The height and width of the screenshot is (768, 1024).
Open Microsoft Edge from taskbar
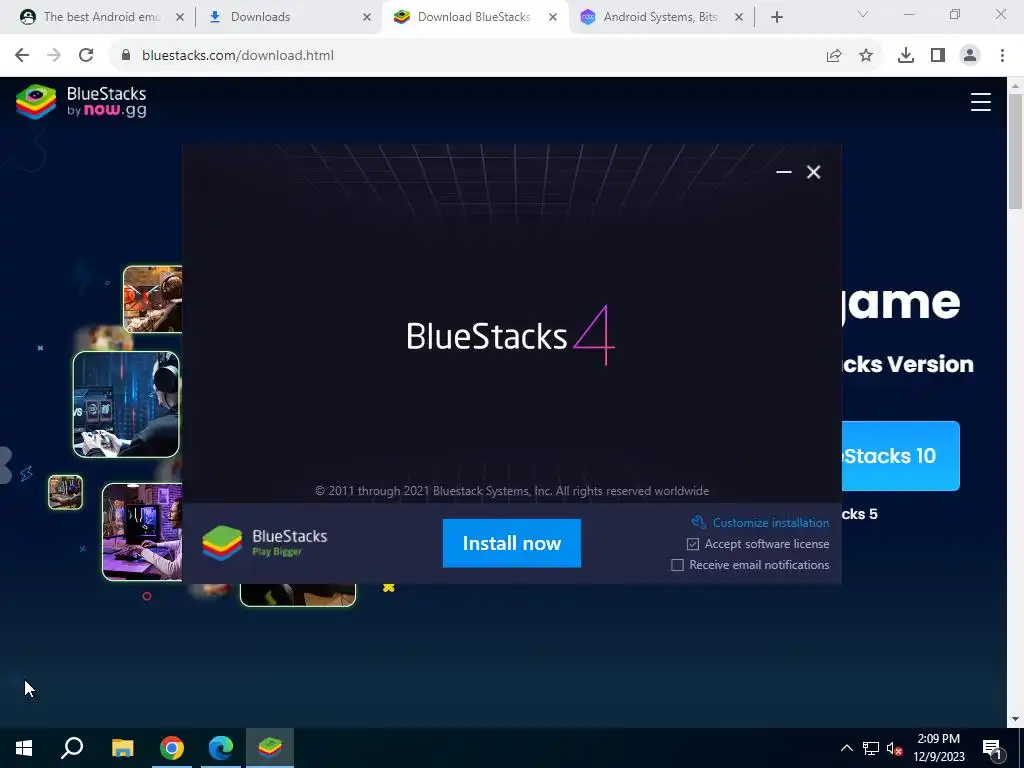221,748
